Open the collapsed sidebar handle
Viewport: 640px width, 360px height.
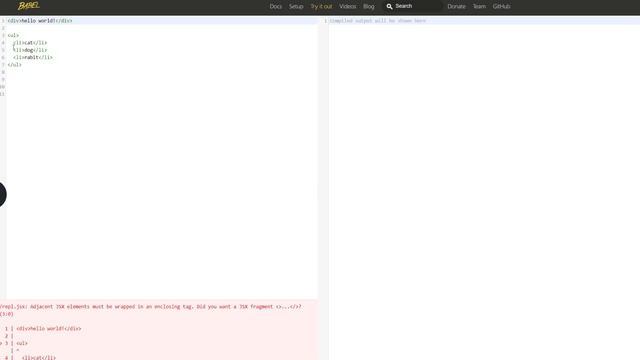tap(2, 194)
